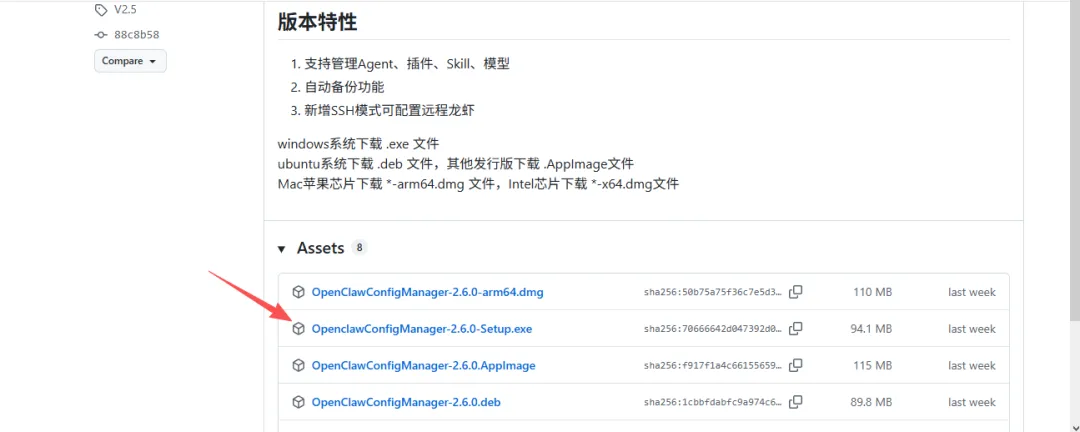Click the 89.8 MB size value
Viewport: 1080px width, 432px height.
871,402
